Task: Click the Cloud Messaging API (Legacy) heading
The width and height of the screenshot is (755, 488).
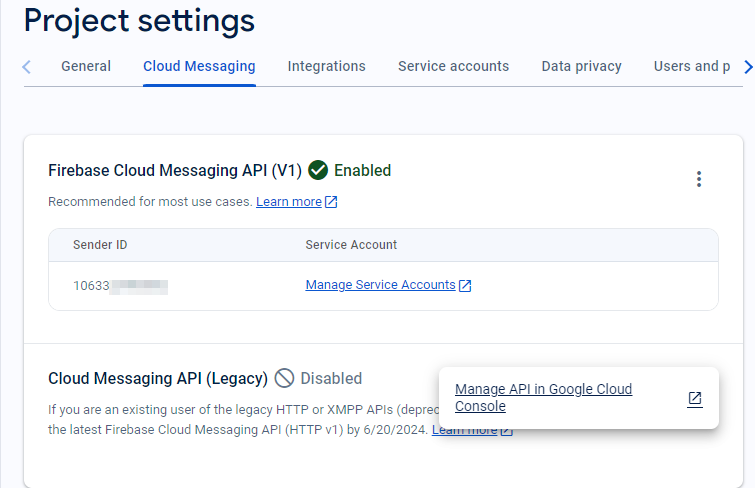Action: click(158, 379)
